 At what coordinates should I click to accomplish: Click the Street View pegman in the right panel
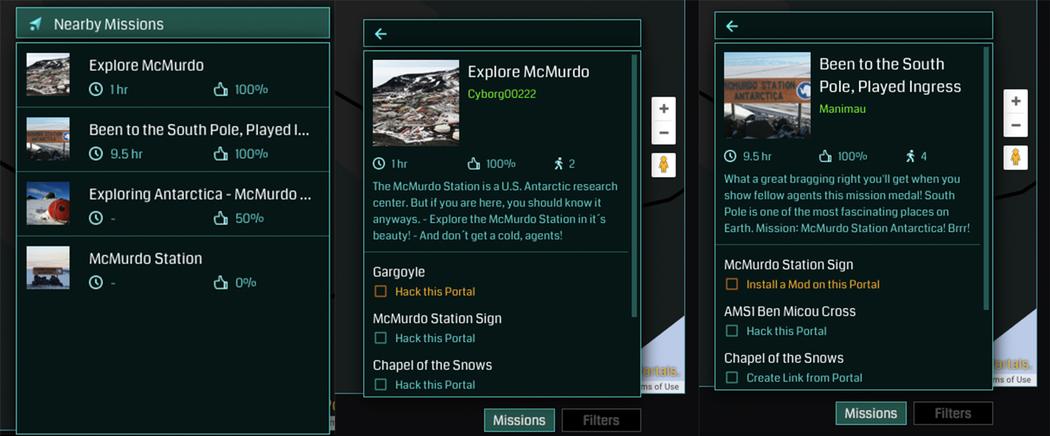(1015, 157)
